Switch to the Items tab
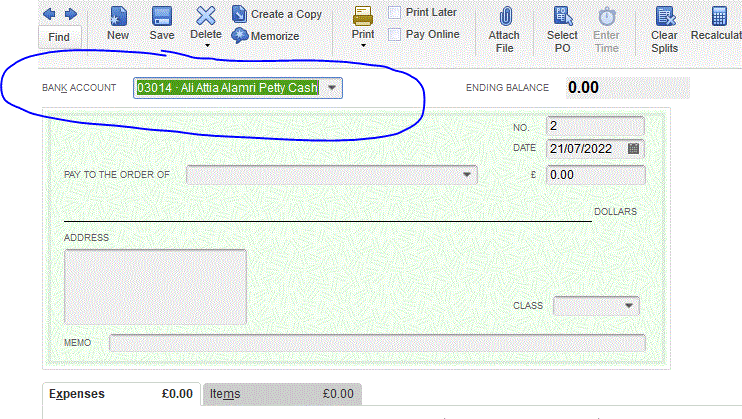The width and height of the screenshot is (742, 419). (x=282, y=394)
